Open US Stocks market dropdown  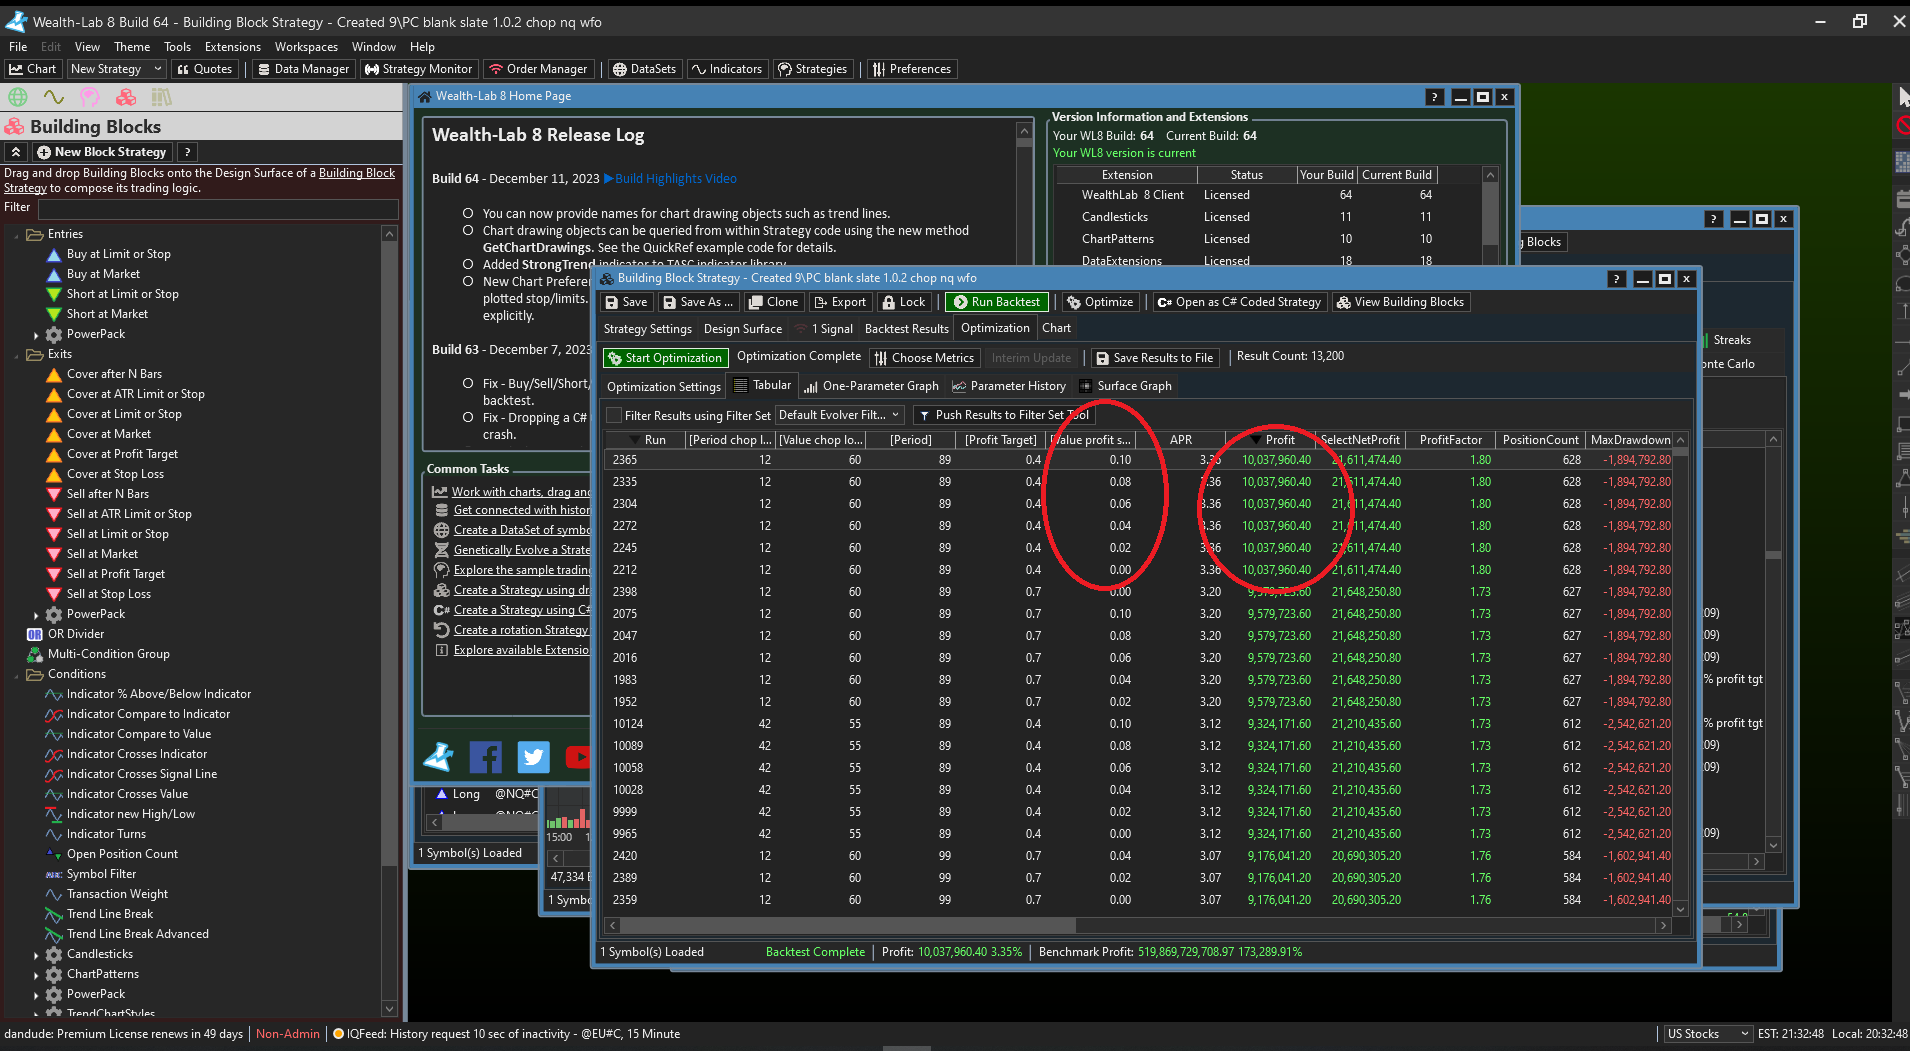point(1707,1034)
